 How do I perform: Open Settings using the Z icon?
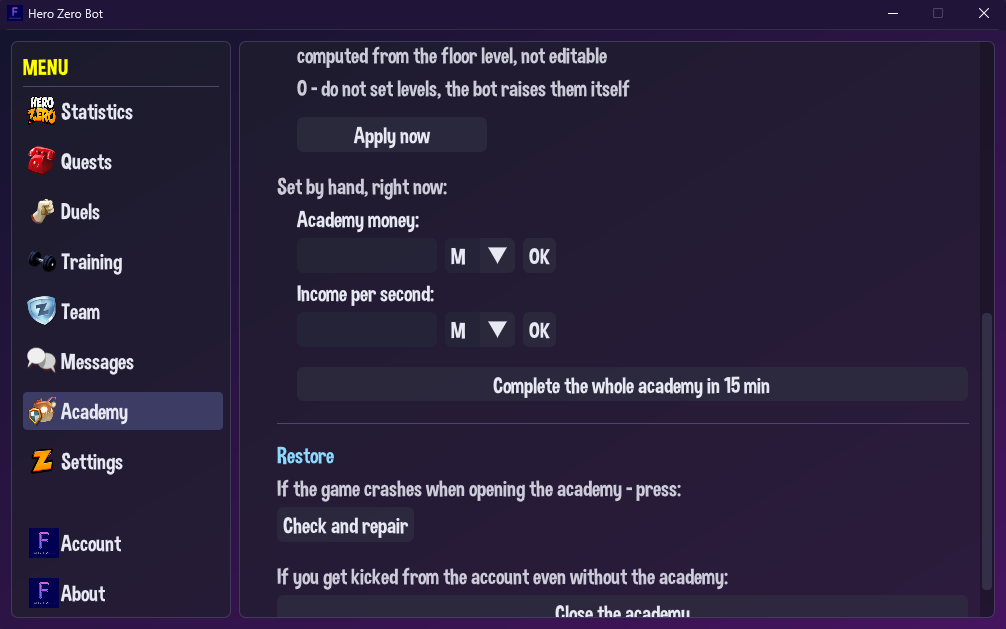[42, 461]
